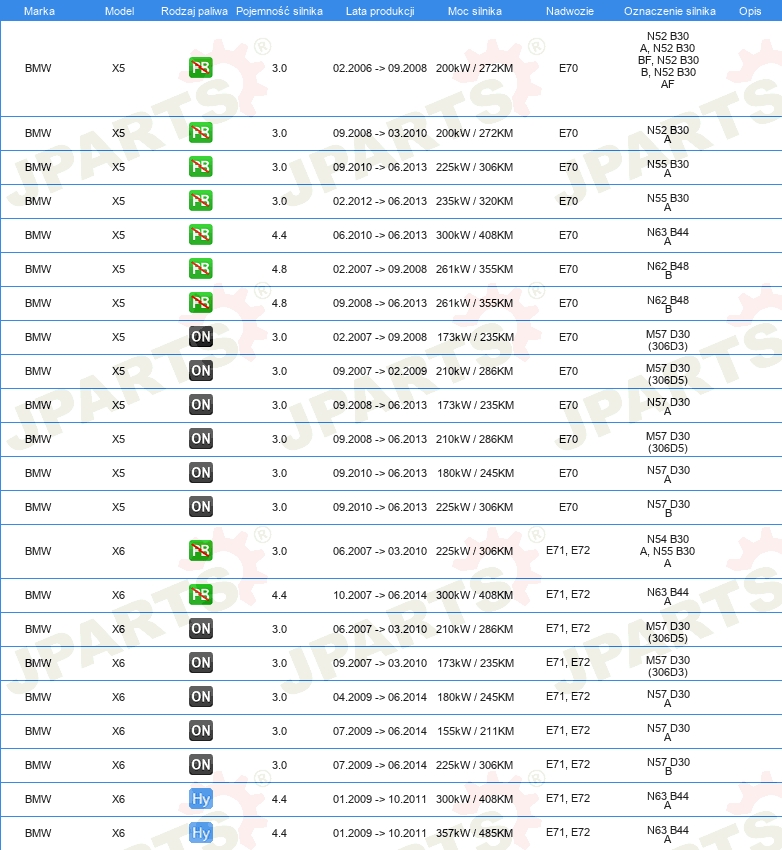Click the N62 B48 B code in the 02.2007 -> 09.2008 row

coord(668,271)
